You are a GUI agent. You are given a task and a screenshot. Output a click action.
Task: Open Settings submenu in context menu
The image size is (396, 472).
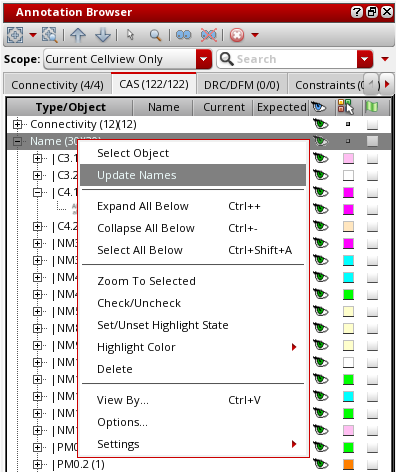pyautogui.click(x=193, y=444)
